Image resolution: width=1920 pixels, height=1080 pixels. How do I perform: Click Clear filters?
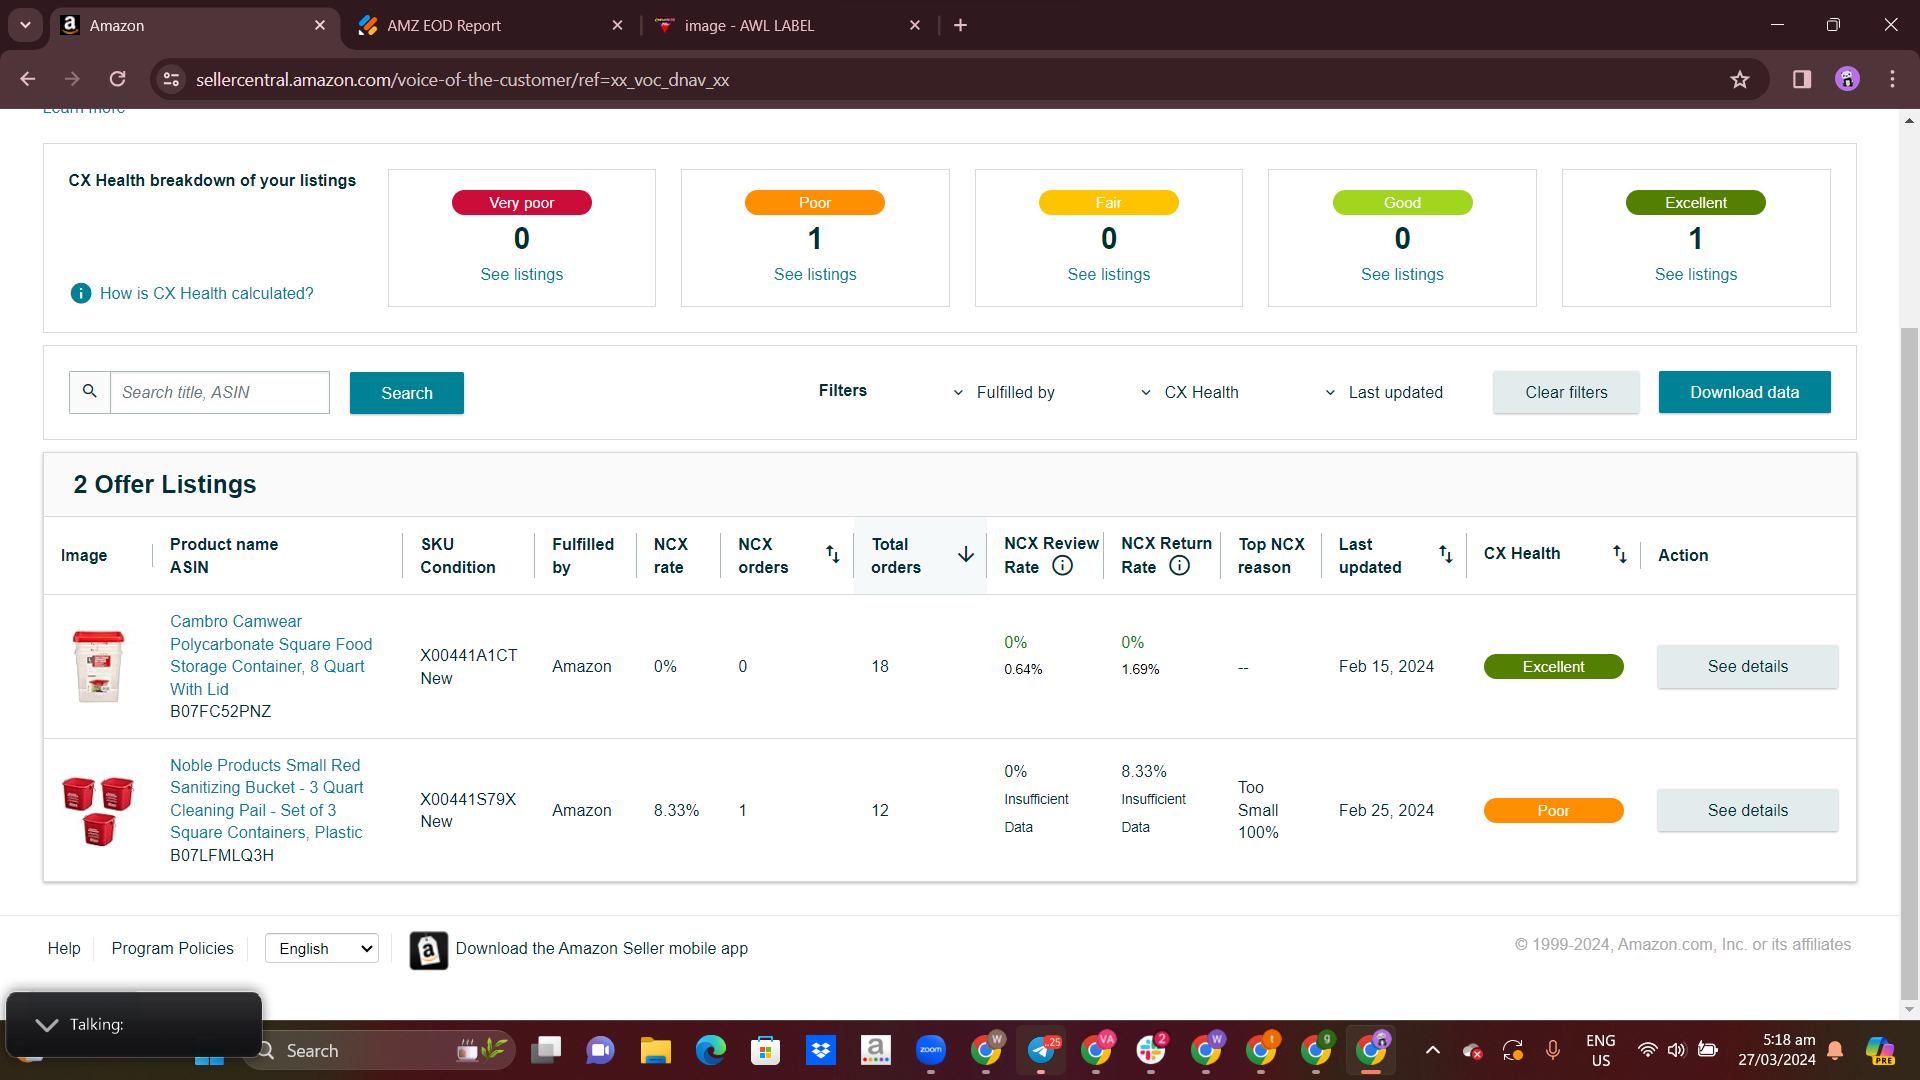(1566, 392)
